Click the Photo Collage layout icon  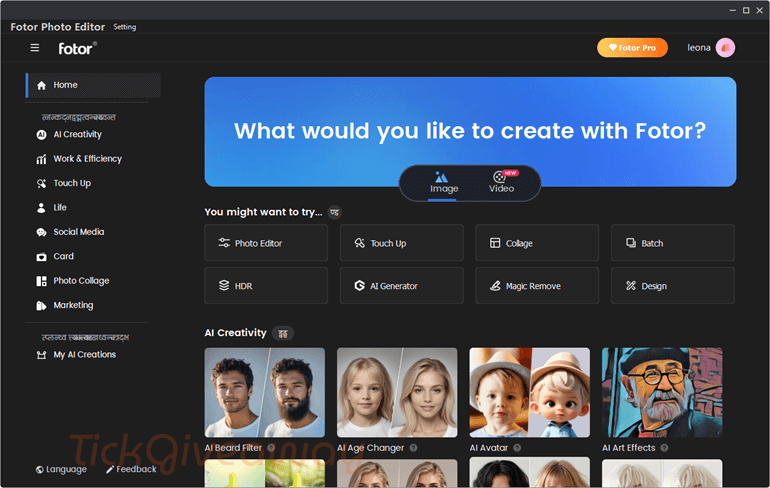coord(41,281)
